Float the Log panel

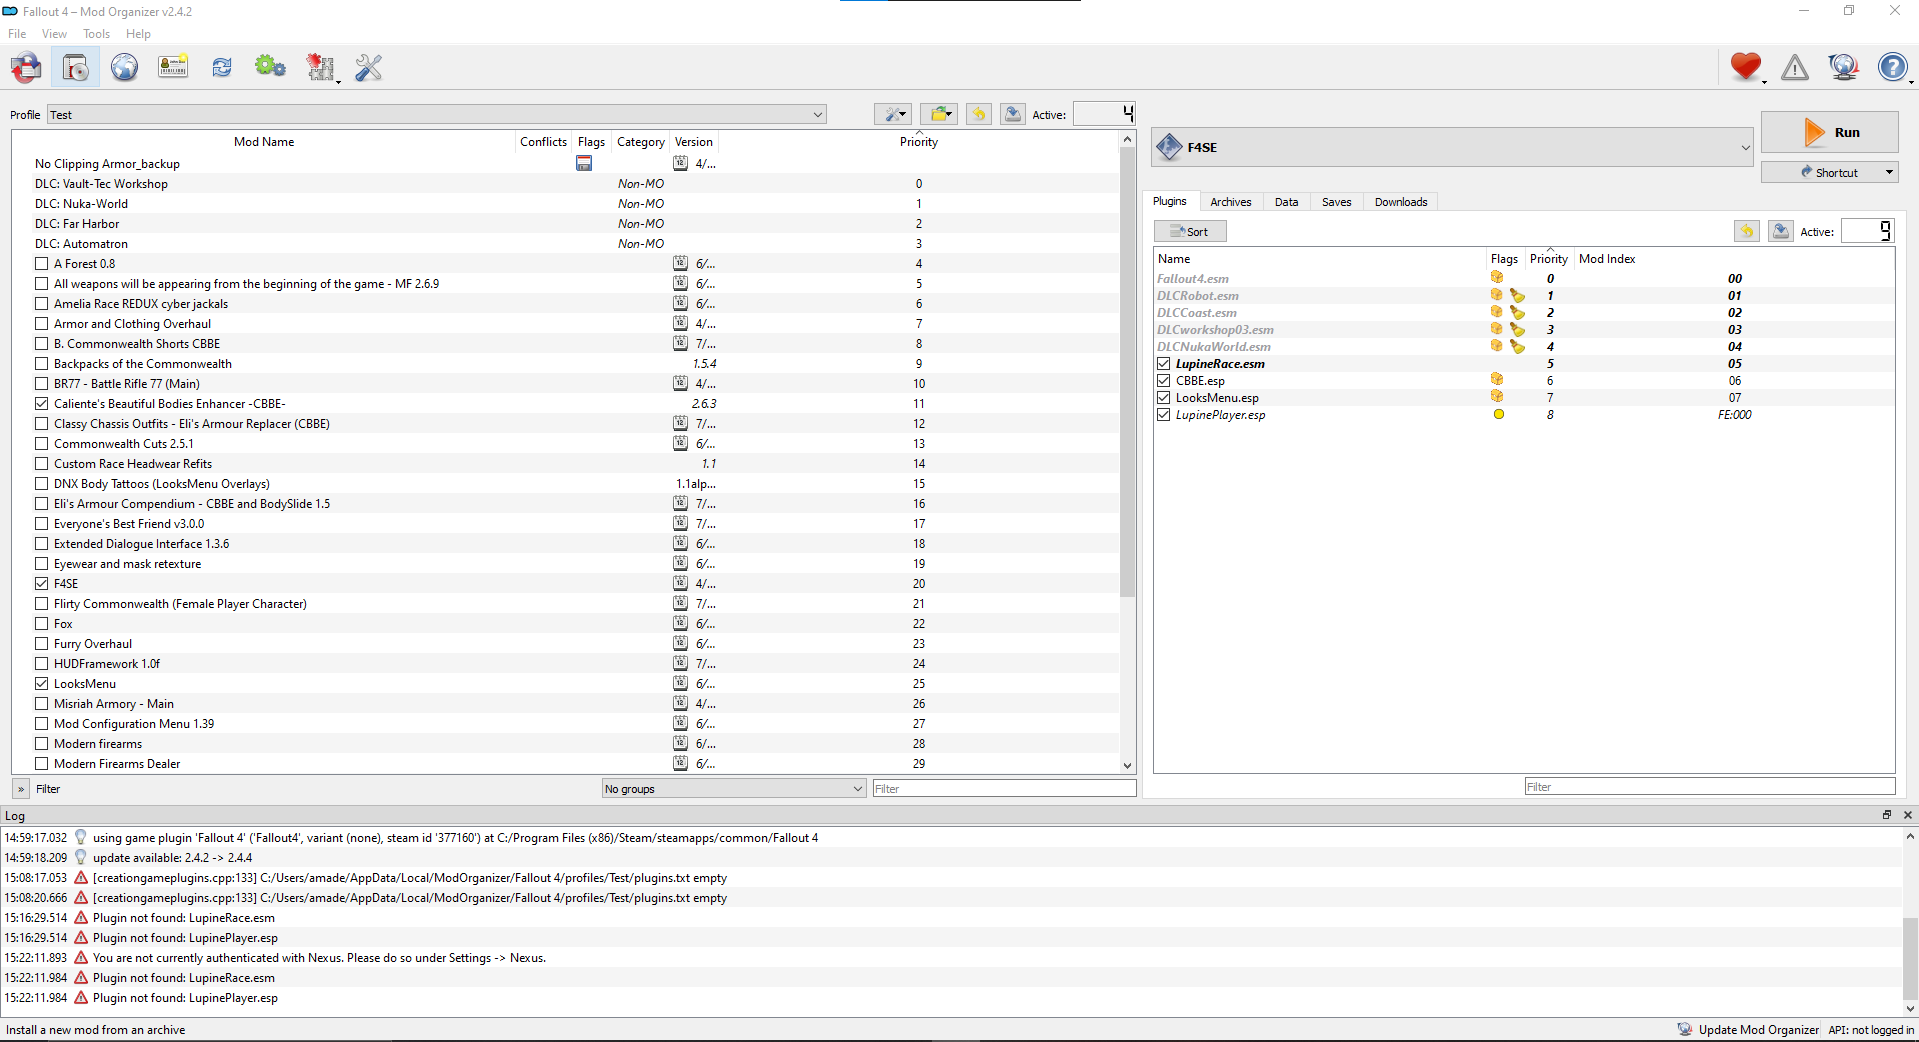pos(1887,815)
